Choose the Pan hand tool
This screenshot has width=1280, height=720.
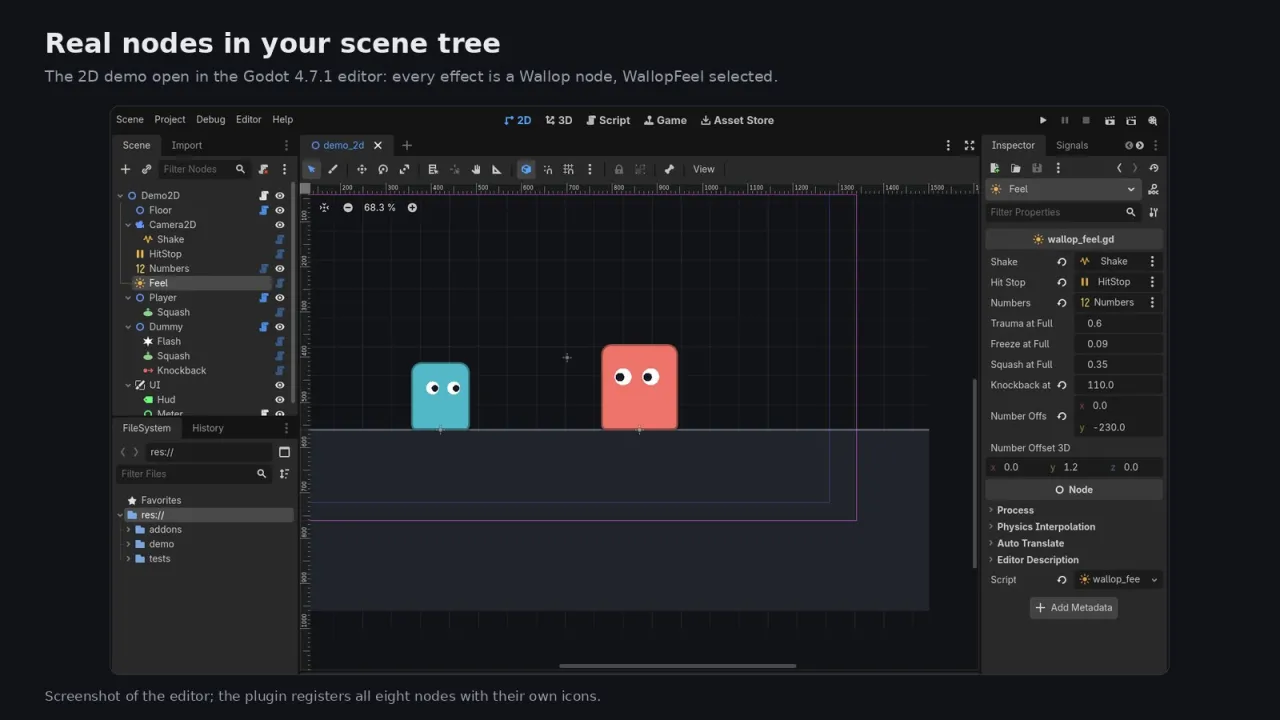point(476,169)
